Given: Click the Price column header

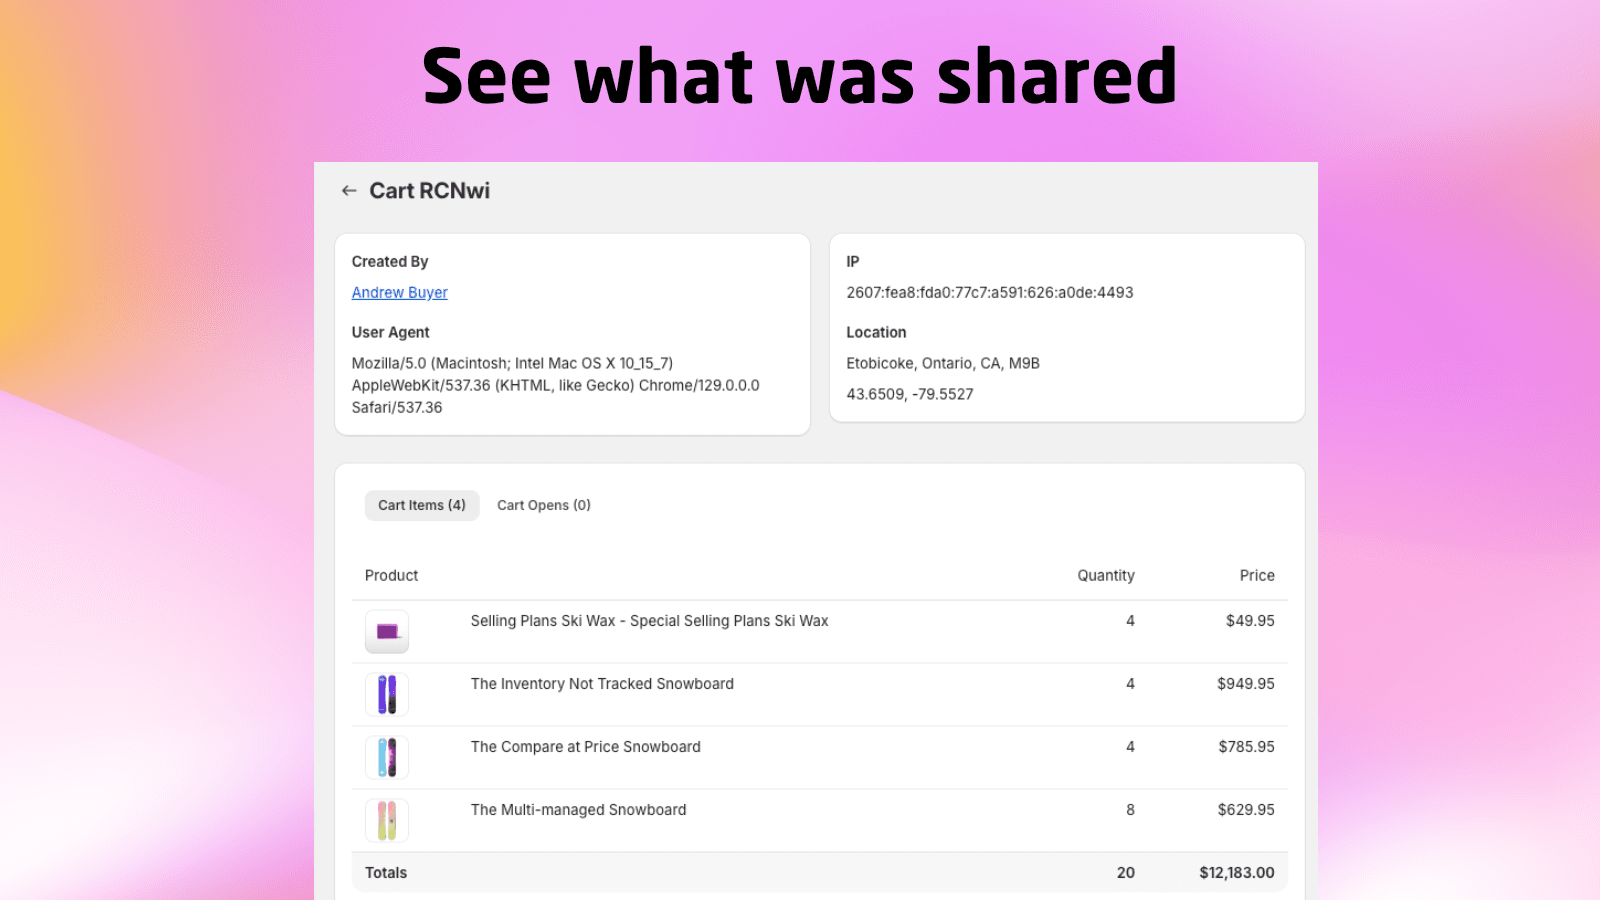Looking at the screenshot, I should [x=1256, y=576].
